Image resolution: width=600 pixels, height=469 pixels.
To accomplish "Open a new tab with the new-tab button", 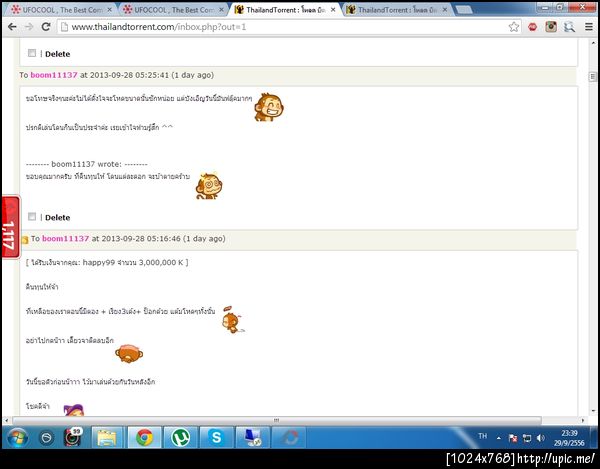I will click(x=464, y=10).
